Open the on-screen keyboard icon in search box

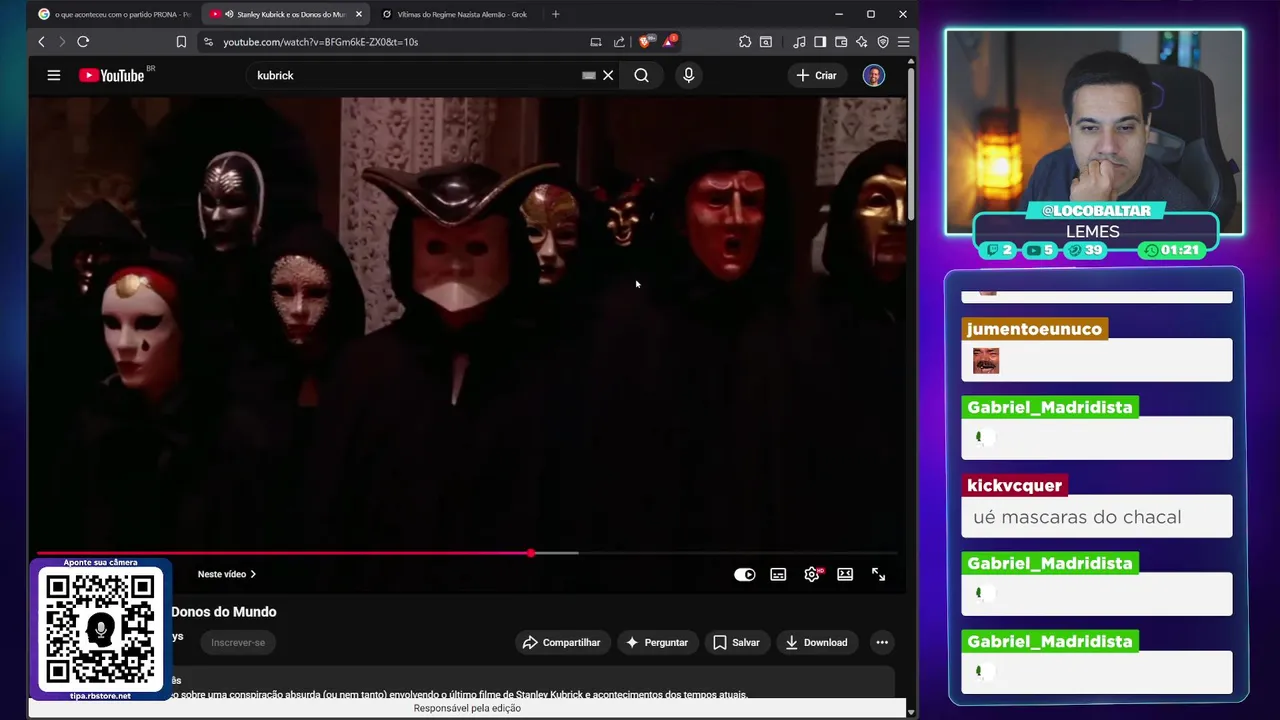[589, 75]
